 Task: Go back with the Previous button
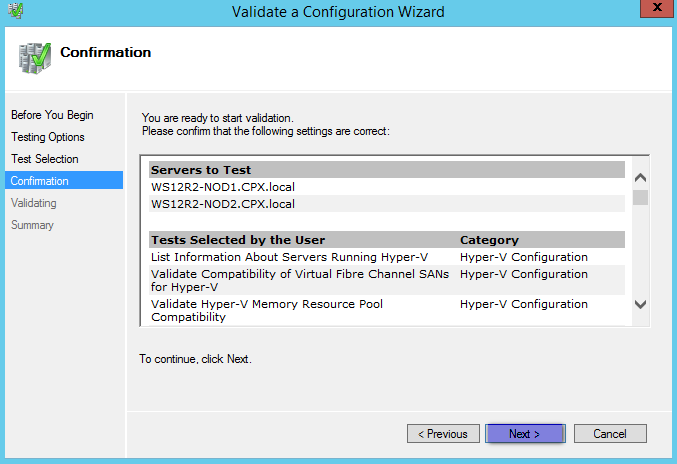click(x=443, y=433)
